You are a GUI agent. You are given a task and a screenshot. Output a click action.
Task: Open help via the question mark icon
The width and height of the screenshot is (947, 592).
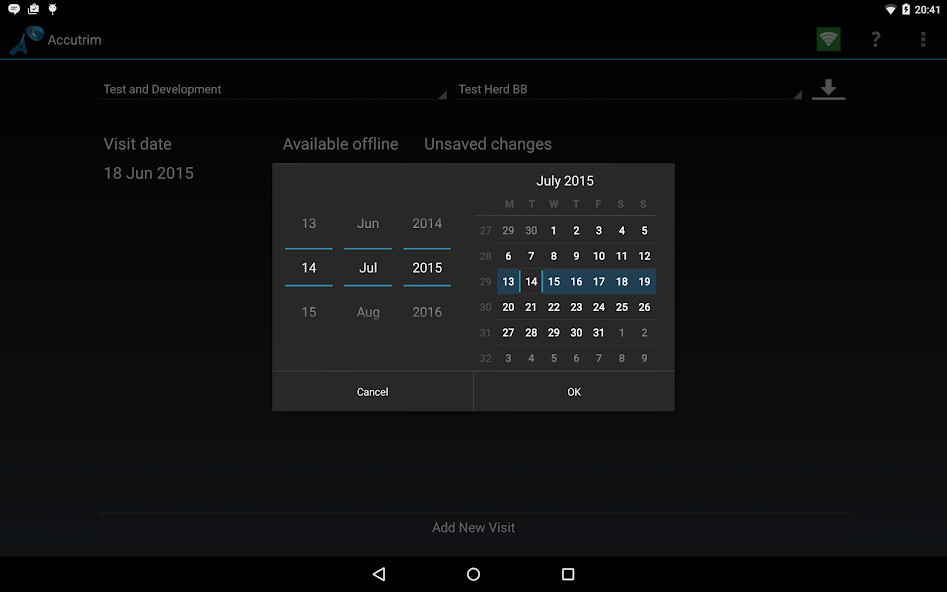tap(875, 39)
